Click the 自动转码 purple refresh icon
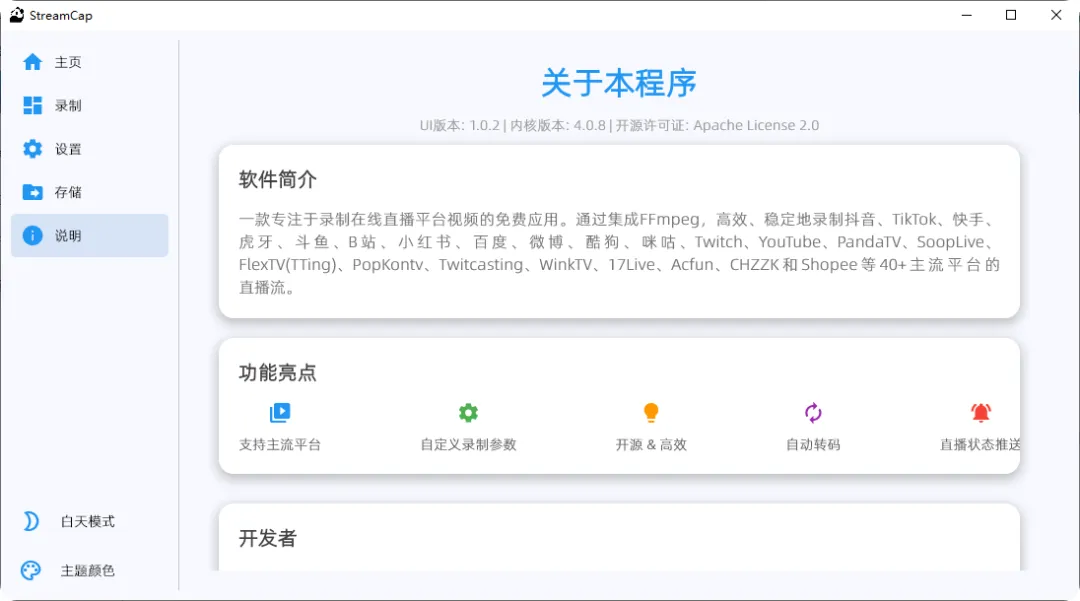Image resolution: width=1080 pixels, height=601 pixels. (813, 413)
